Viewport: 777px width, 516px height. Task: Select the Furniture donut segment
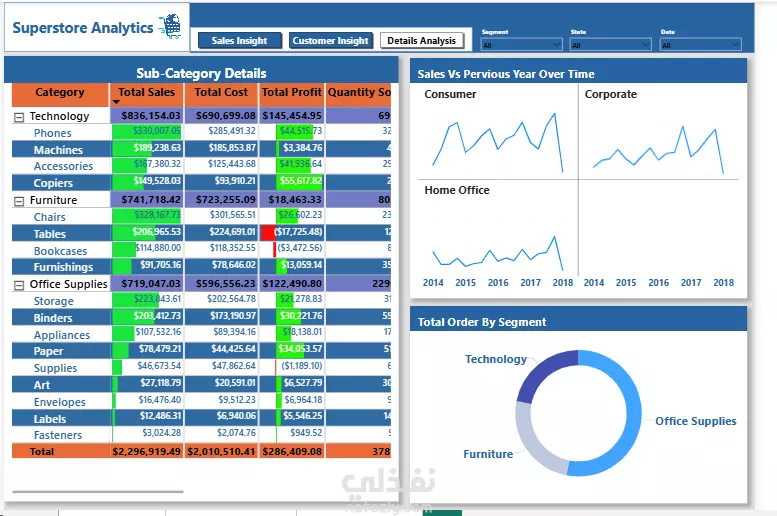[x=534, y=441]
